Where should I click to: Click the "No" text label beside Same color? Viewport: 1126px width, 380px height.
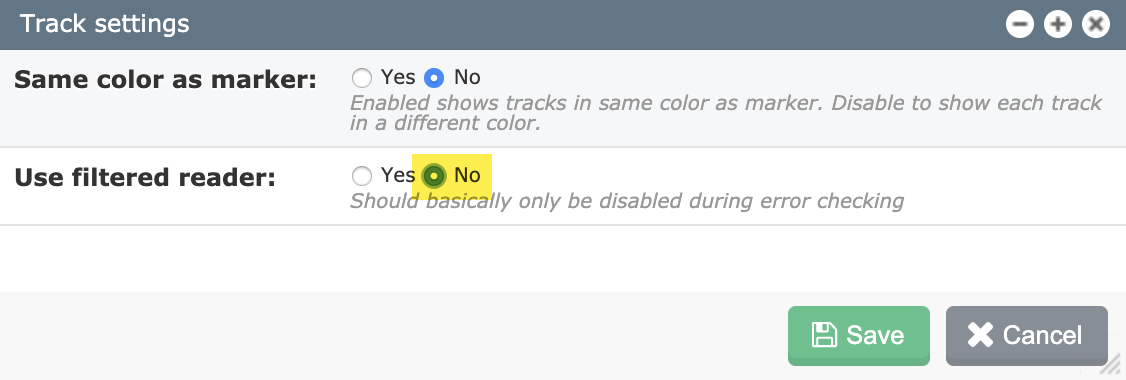click(x=467, y=76)
